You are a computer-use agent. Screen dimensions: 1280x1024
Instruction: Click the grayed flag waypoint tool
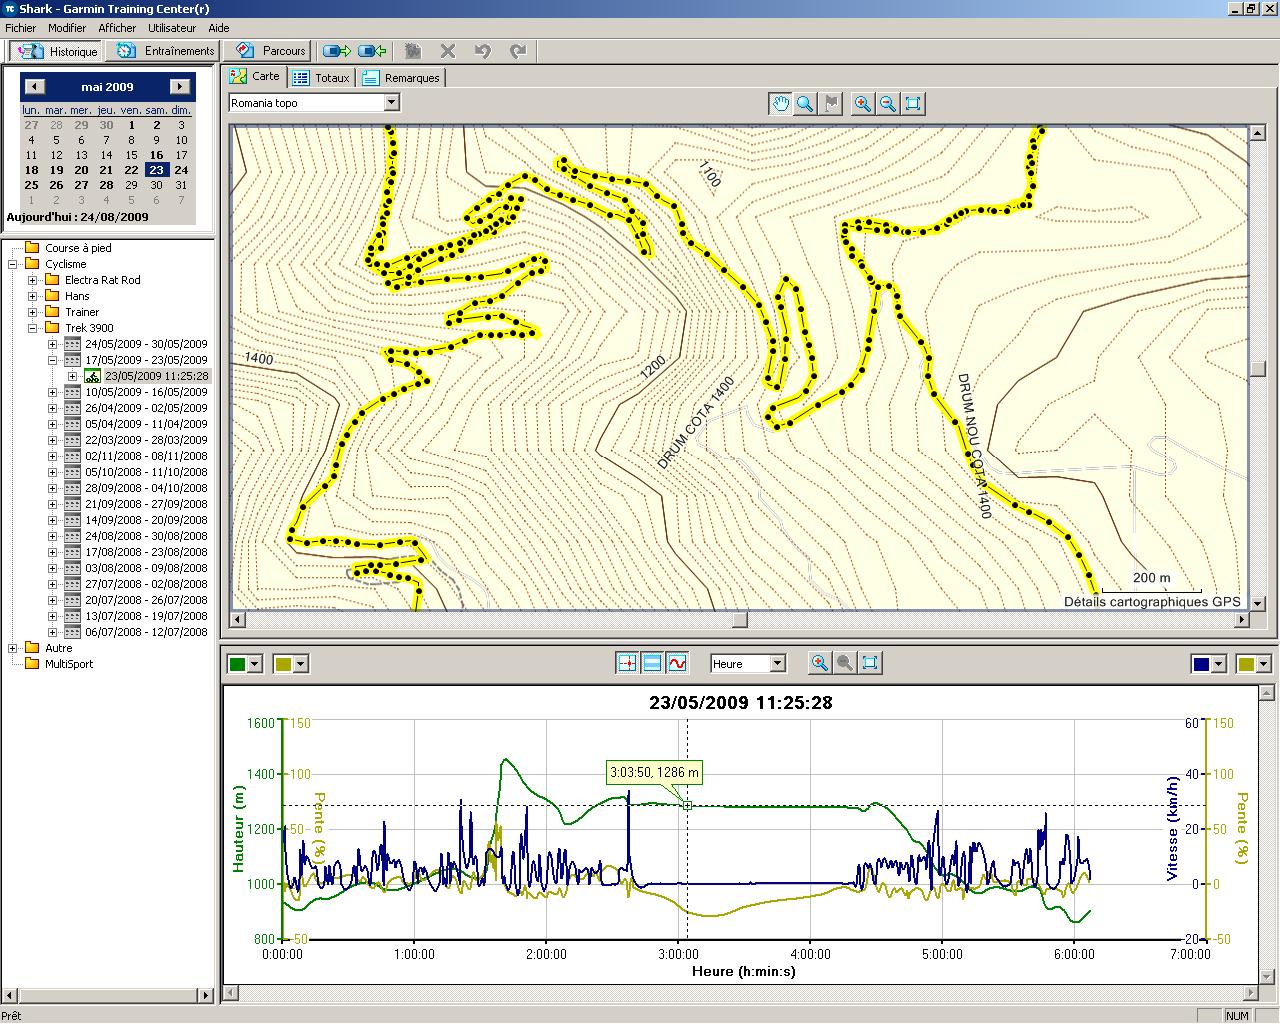[x=831, y=103]
